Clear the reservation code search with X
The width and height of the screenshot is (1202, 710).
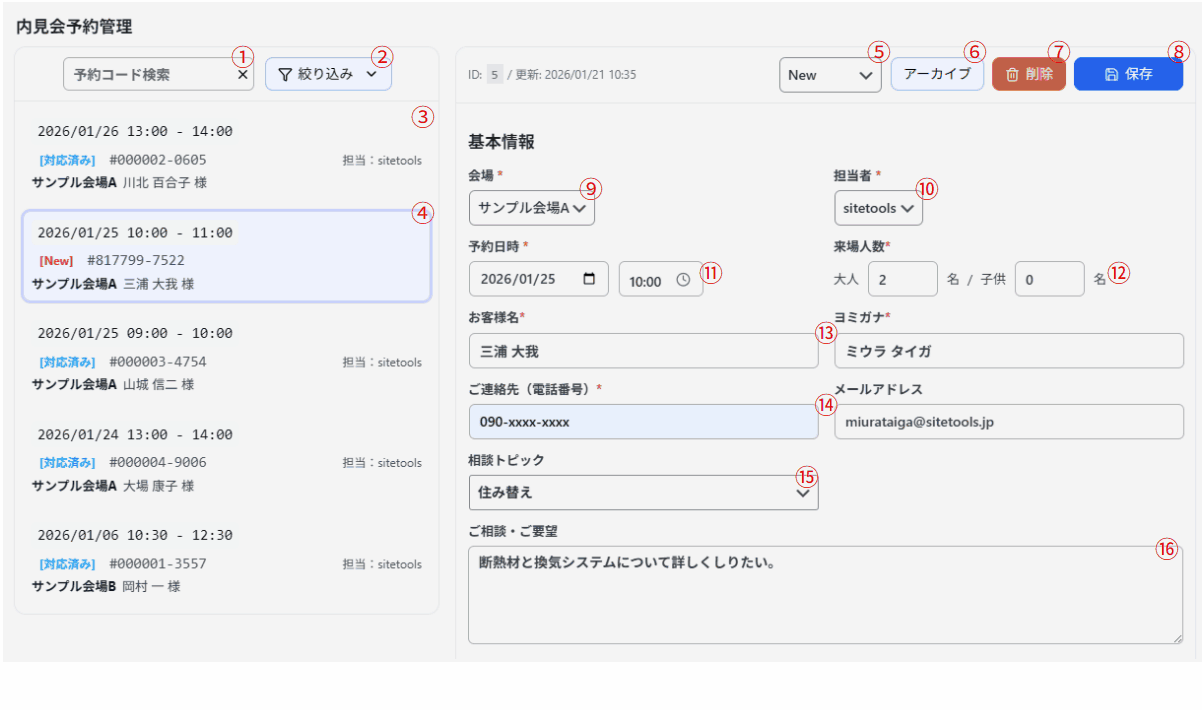pyautogui.click(x=243, y=74)
